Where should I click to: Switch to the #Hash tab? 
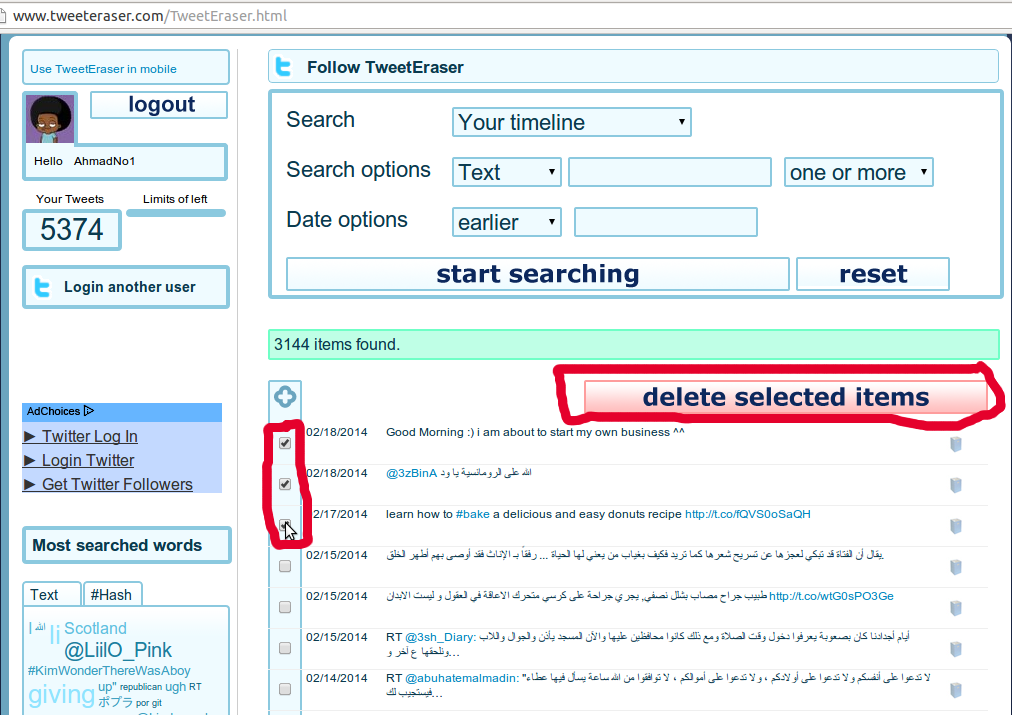[x=111, y=594]
